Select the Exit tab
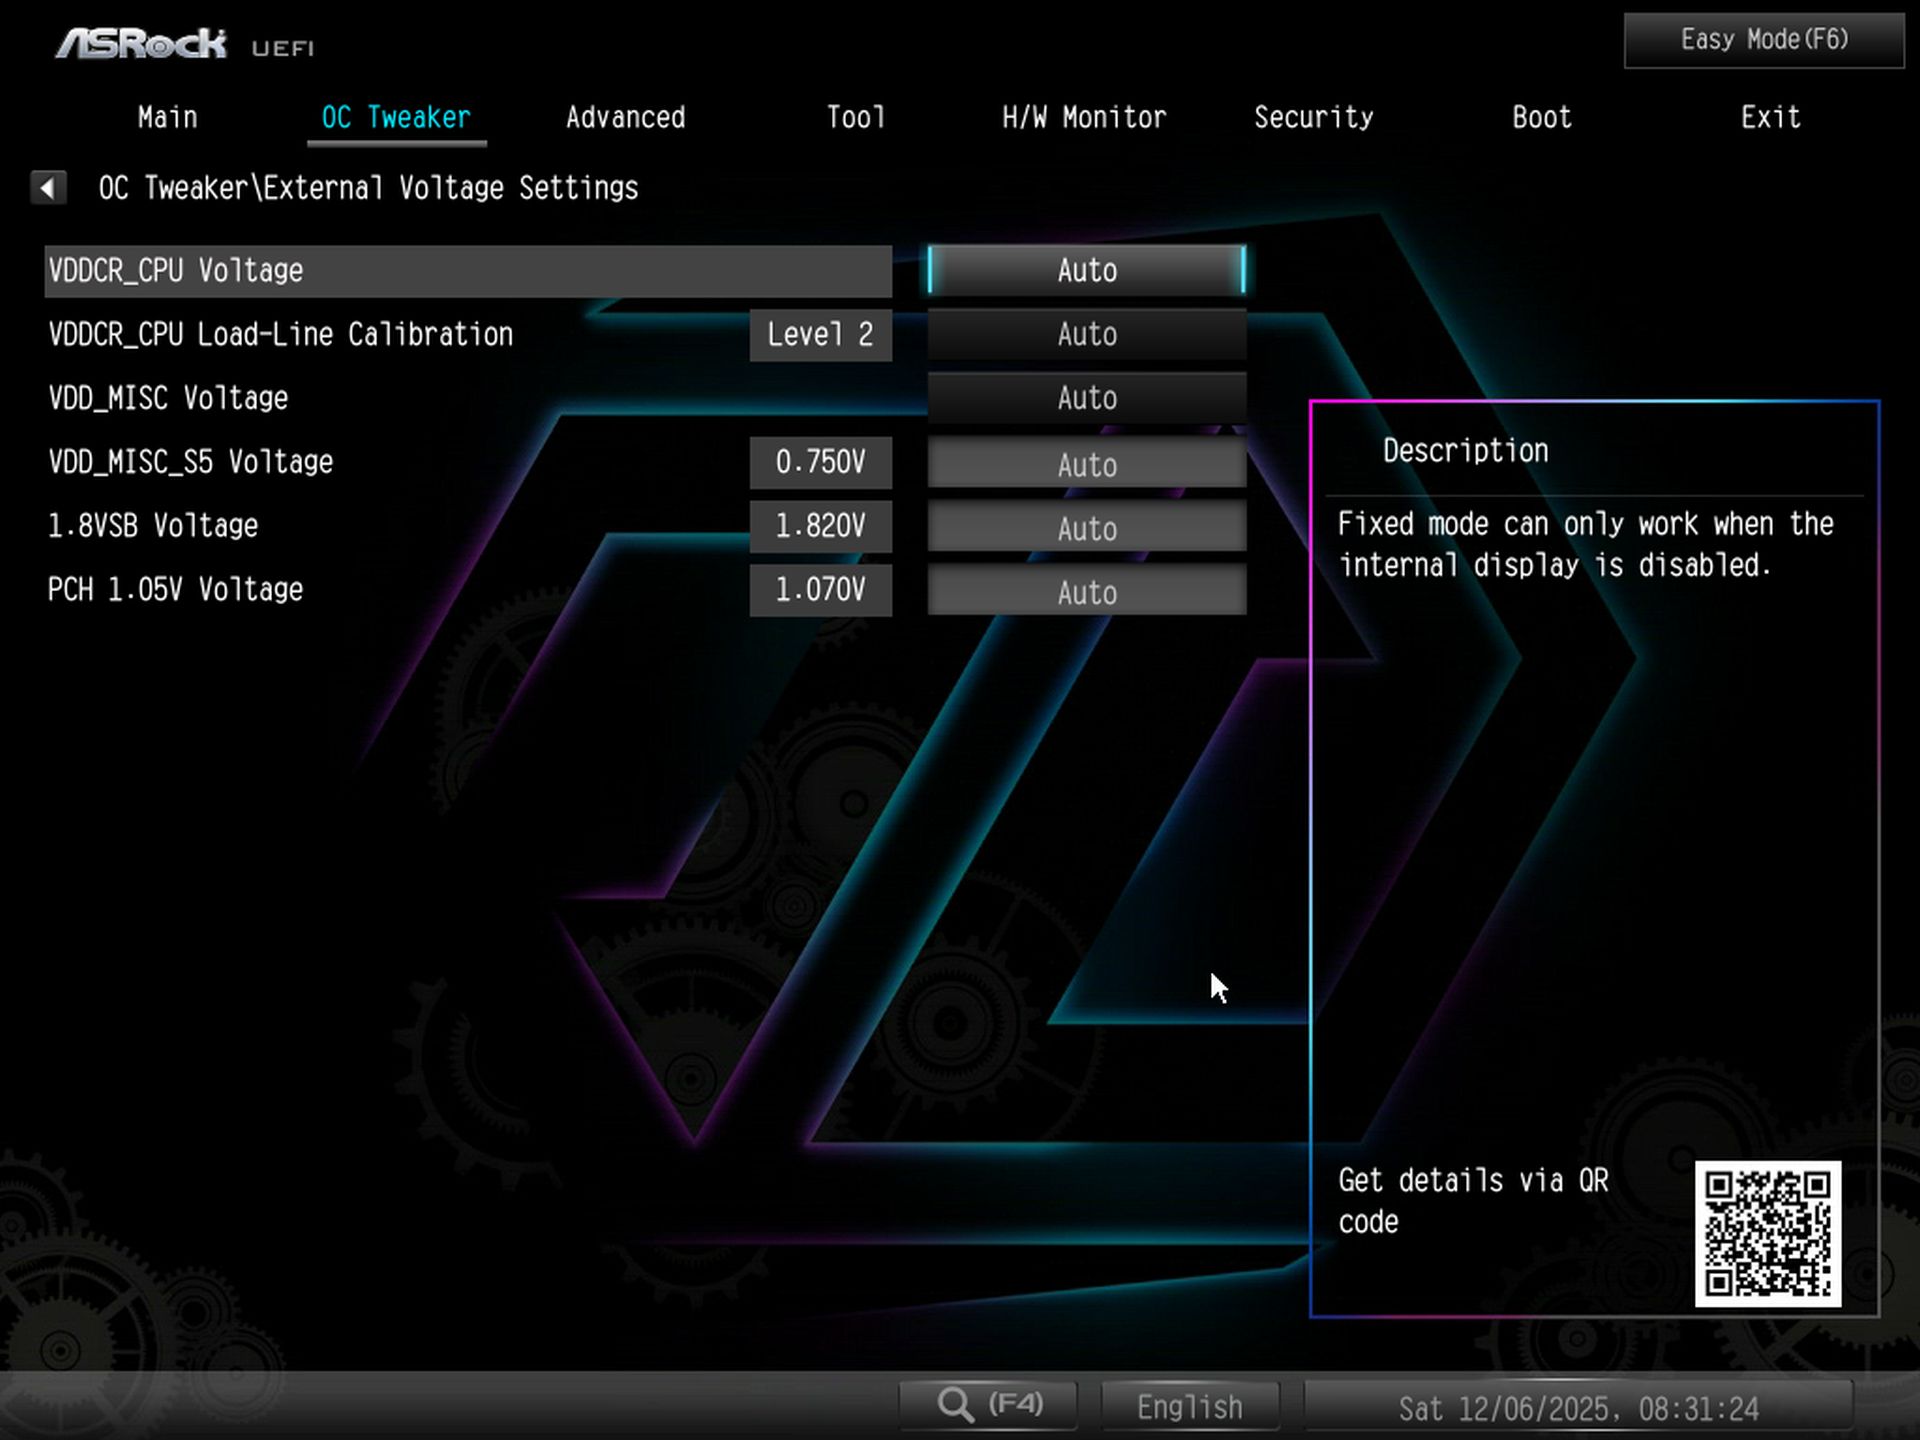 pos(1770,117)
